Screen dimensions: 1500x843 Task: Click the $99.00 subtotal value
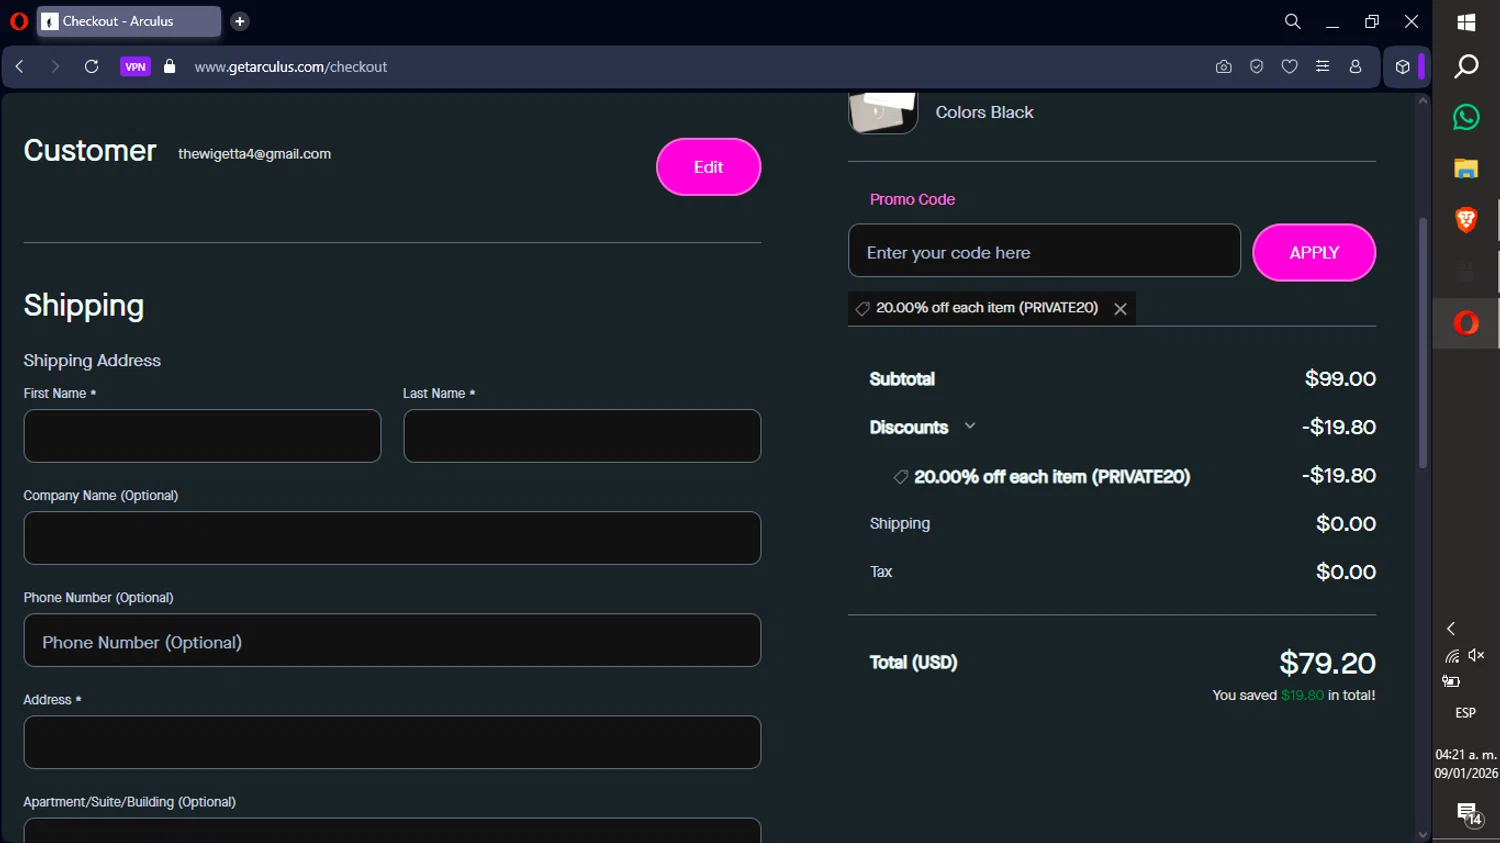pos(1340,379)
